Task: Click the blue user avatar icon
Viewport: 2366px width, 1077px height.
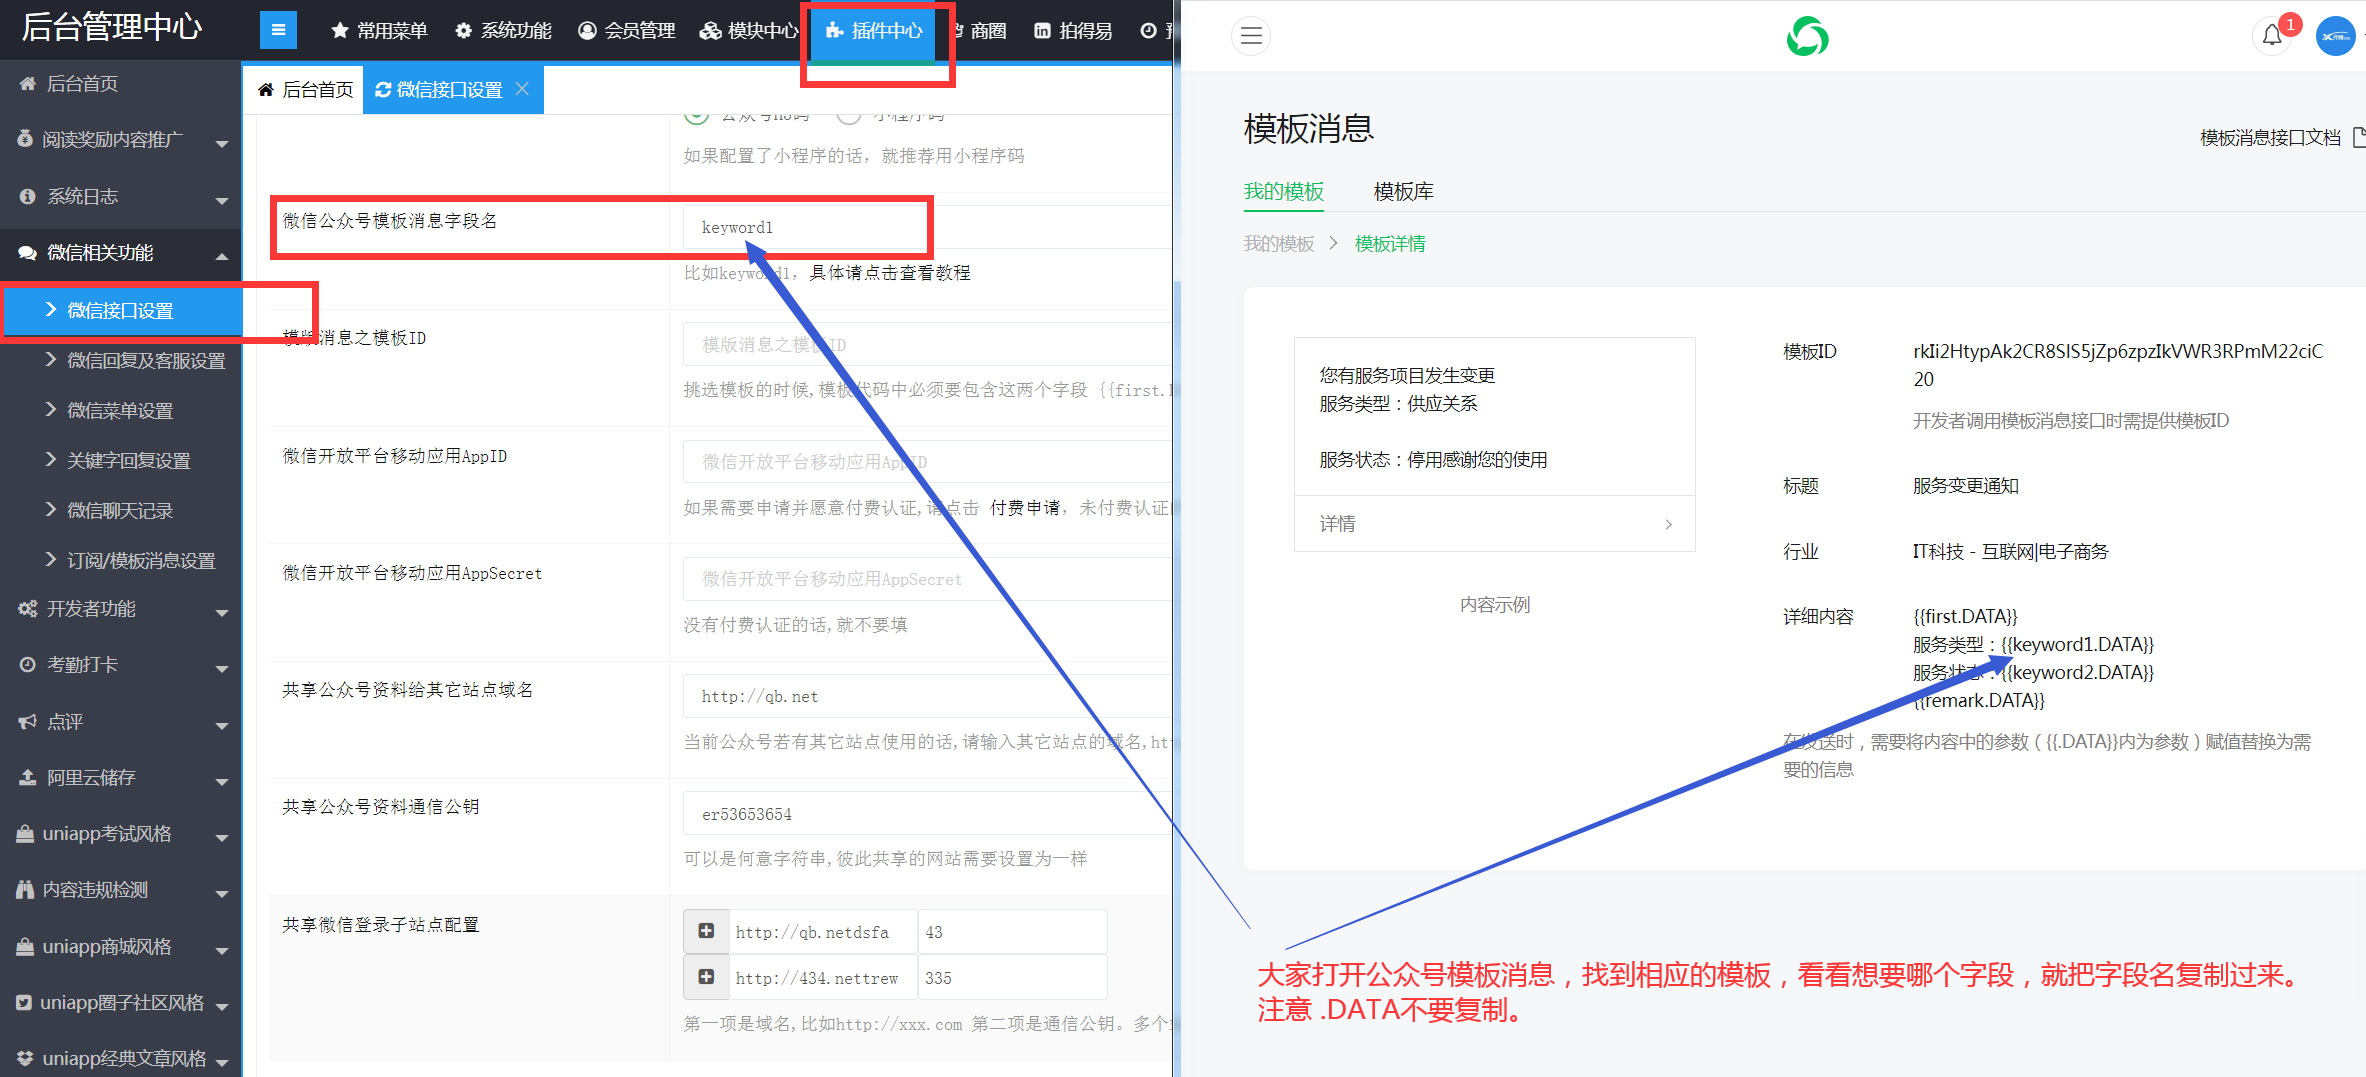Action: [x=2335, y=36]
